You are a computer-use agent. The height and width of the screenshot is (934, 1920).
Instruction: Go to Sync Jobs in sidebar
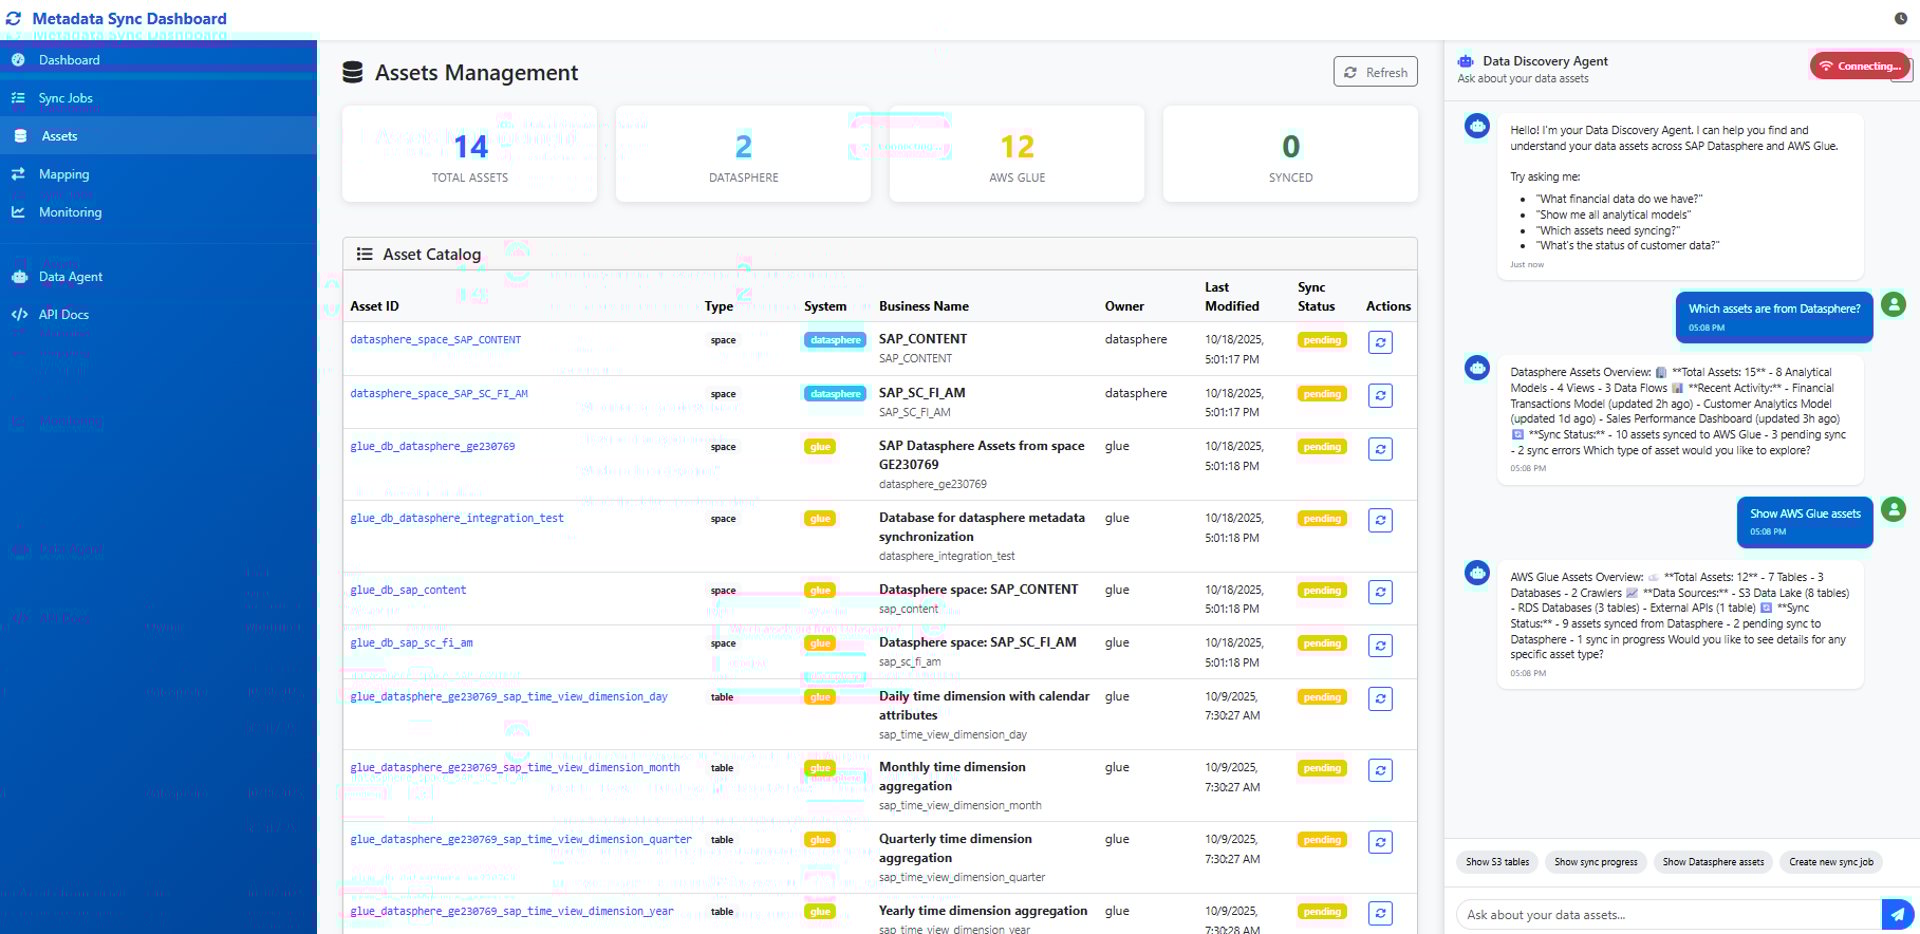click(x=158, y=98)
